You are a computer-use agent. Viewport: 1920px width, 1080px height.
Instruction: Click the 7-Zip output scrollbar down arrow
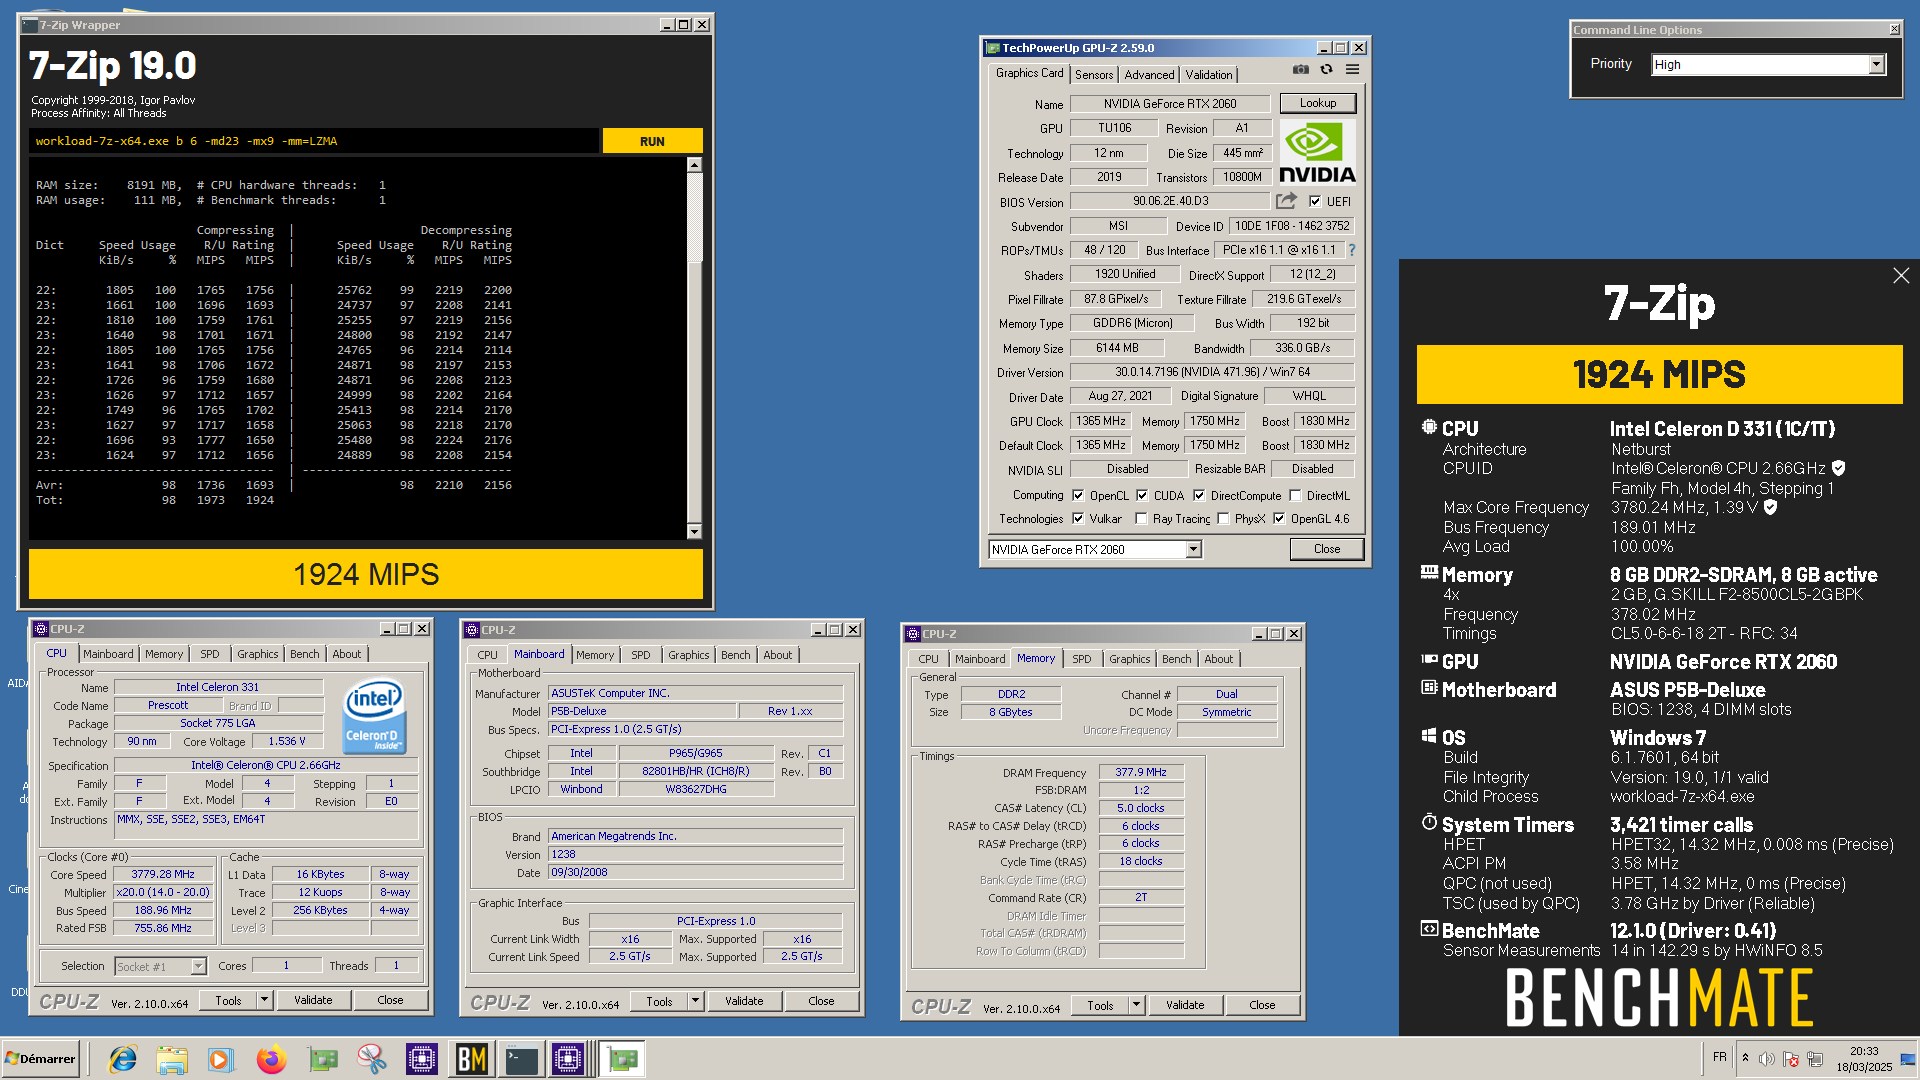[695, 531]
